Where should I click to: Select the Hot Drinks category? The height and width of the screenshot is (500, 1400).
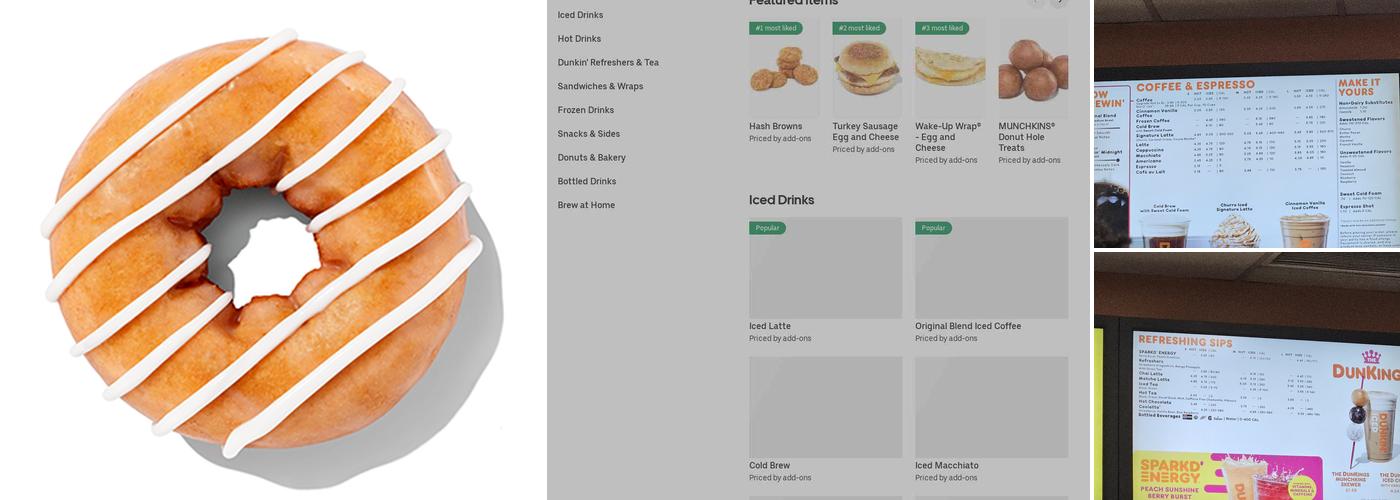click(579, 39)
